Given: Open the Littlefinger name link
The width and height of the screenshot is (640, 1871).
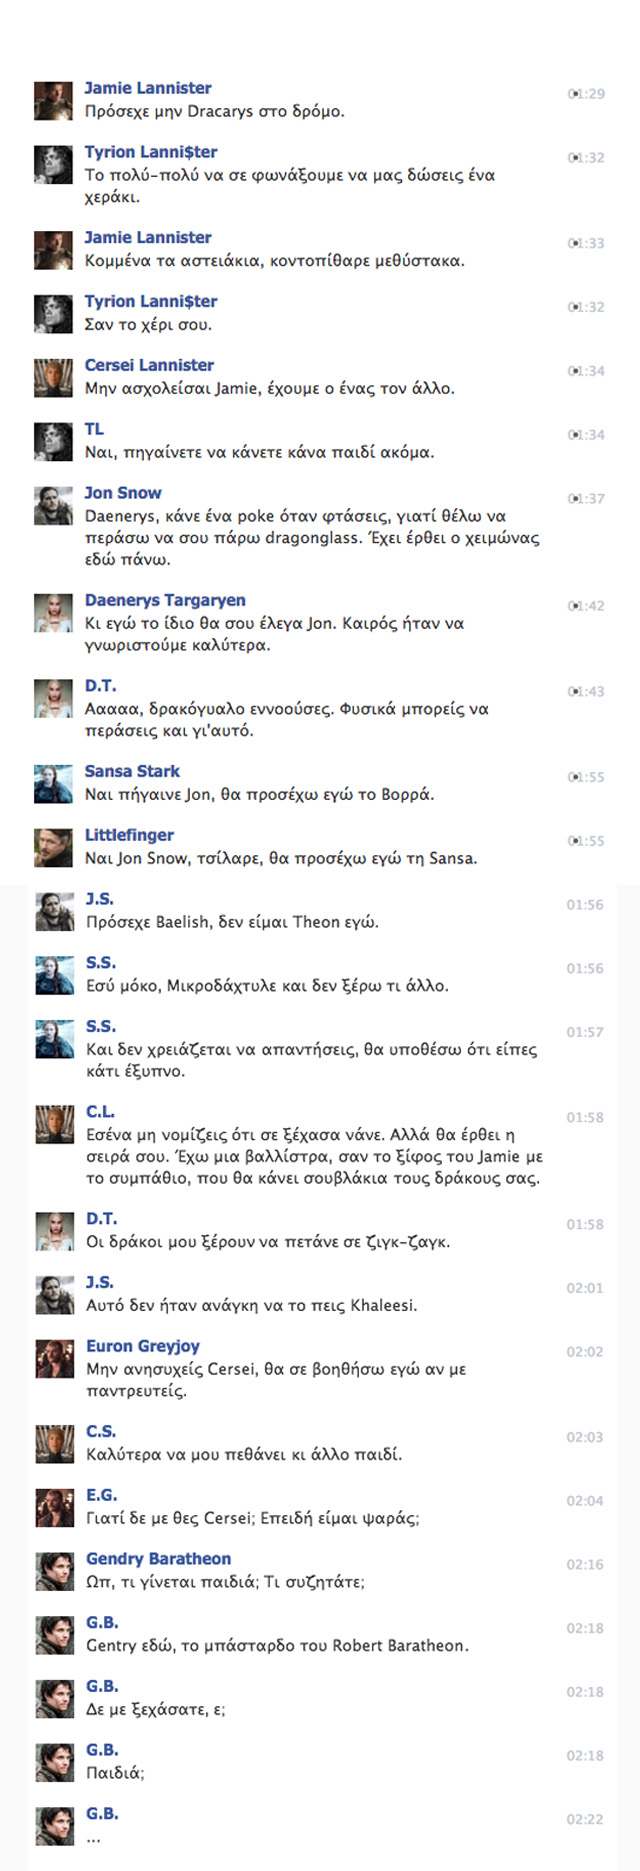Looking at the screenshot, I should pyautogui.click(x=129, y=835).
